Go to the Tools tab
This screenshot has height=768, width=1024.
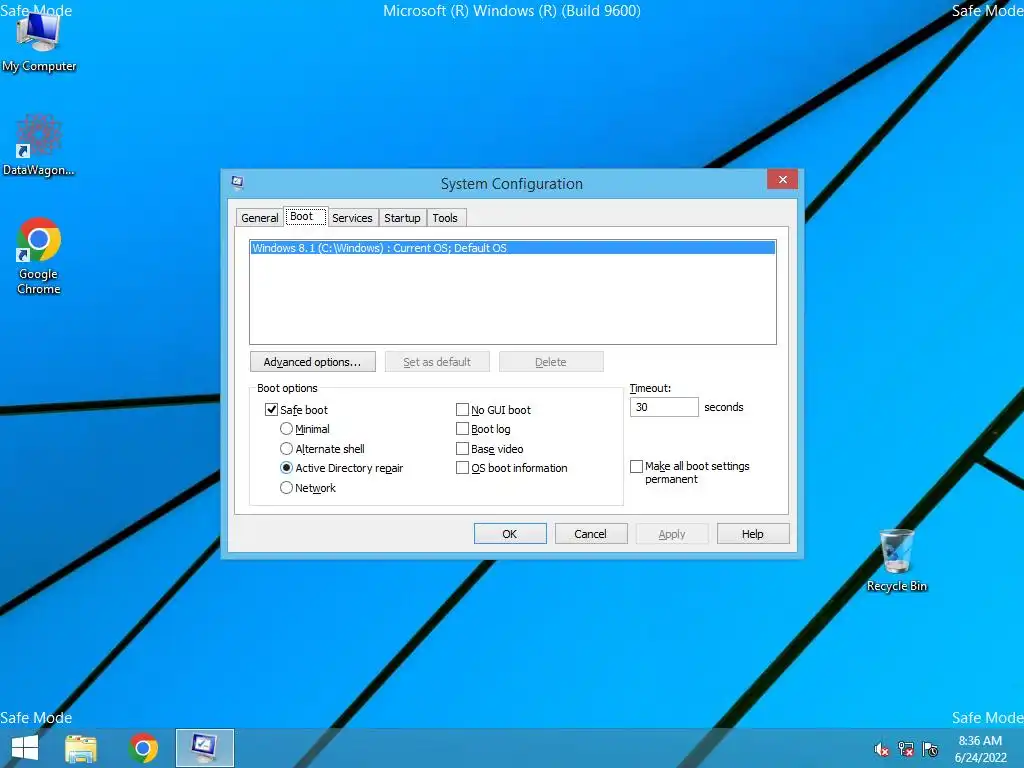tap(445, 218)
